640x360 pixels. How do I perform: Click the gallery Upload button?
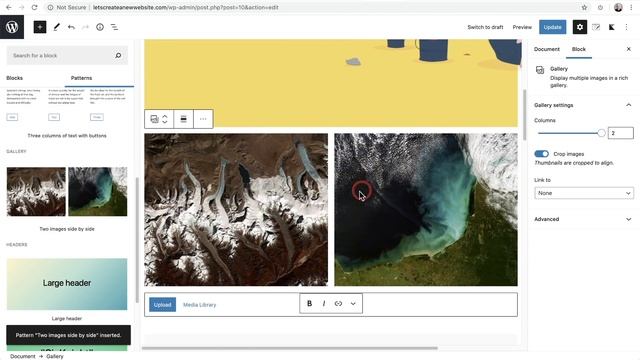click(162, 304)
